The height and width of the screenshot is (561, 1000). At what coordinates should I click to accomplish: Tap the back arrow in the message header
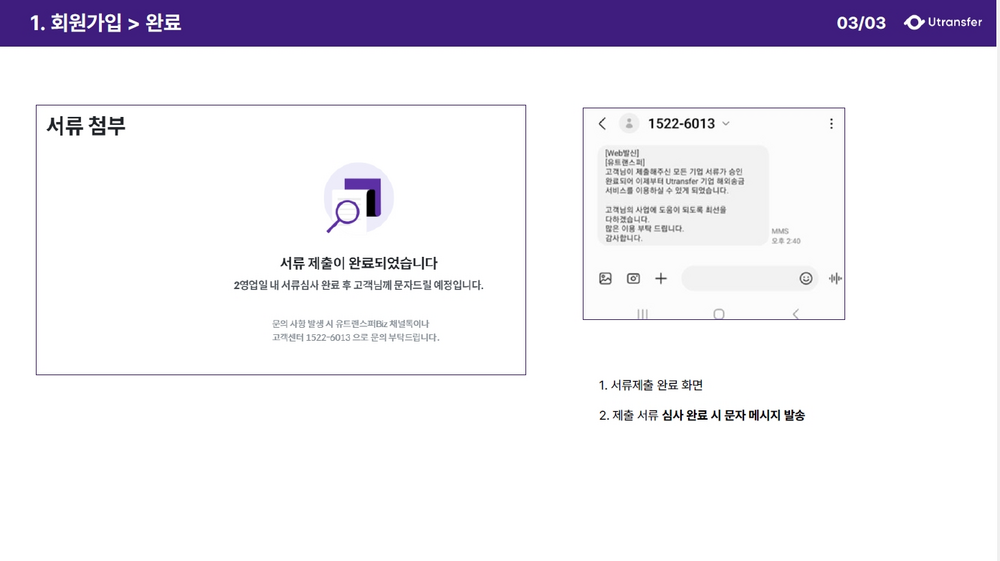coord(602,124)
